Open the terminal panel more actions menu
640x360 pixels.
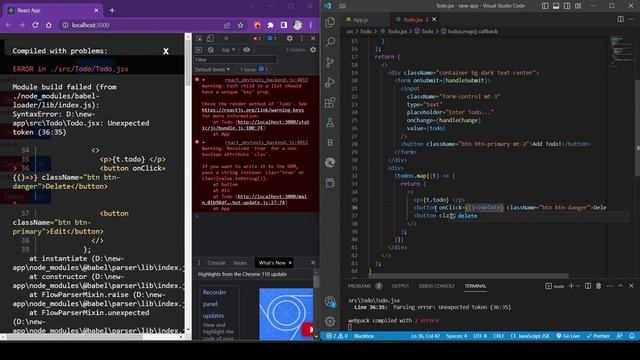609,286
